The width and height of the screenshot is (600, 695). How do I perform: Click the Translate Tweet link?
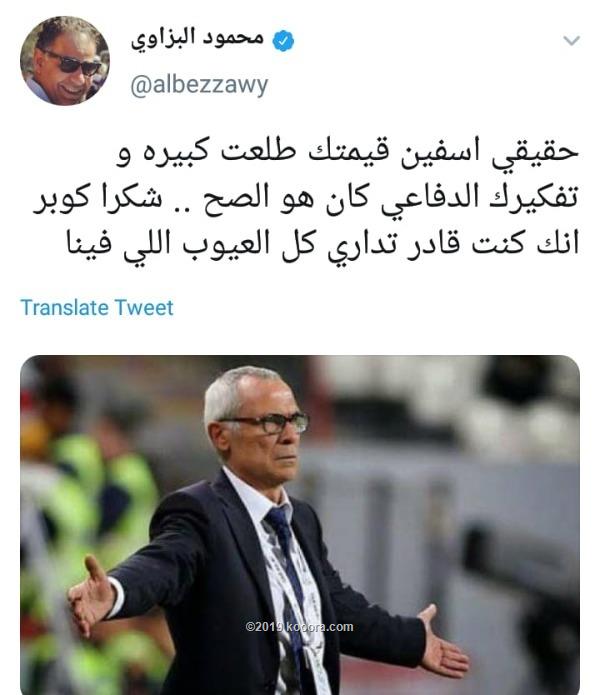tap(97, 308)
